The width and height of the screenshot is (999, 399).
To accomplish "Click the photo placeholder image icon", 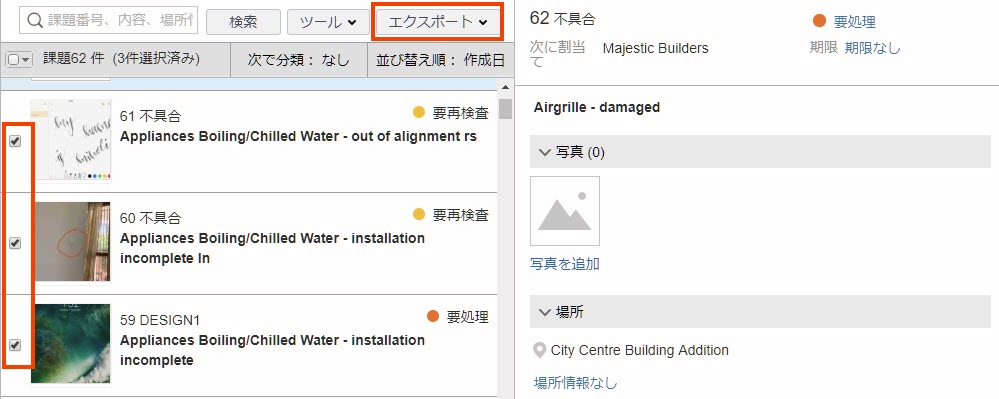I will tap(564, 211).
